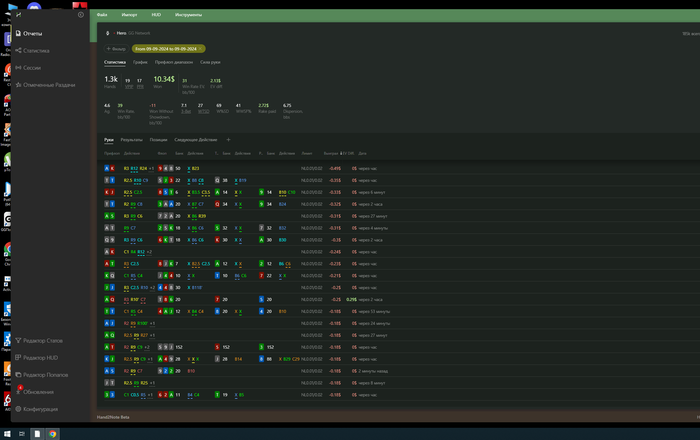Add a filter with the Фильтр button
Image resolution: width=700 pixels, height=440 pixels.
116,49
